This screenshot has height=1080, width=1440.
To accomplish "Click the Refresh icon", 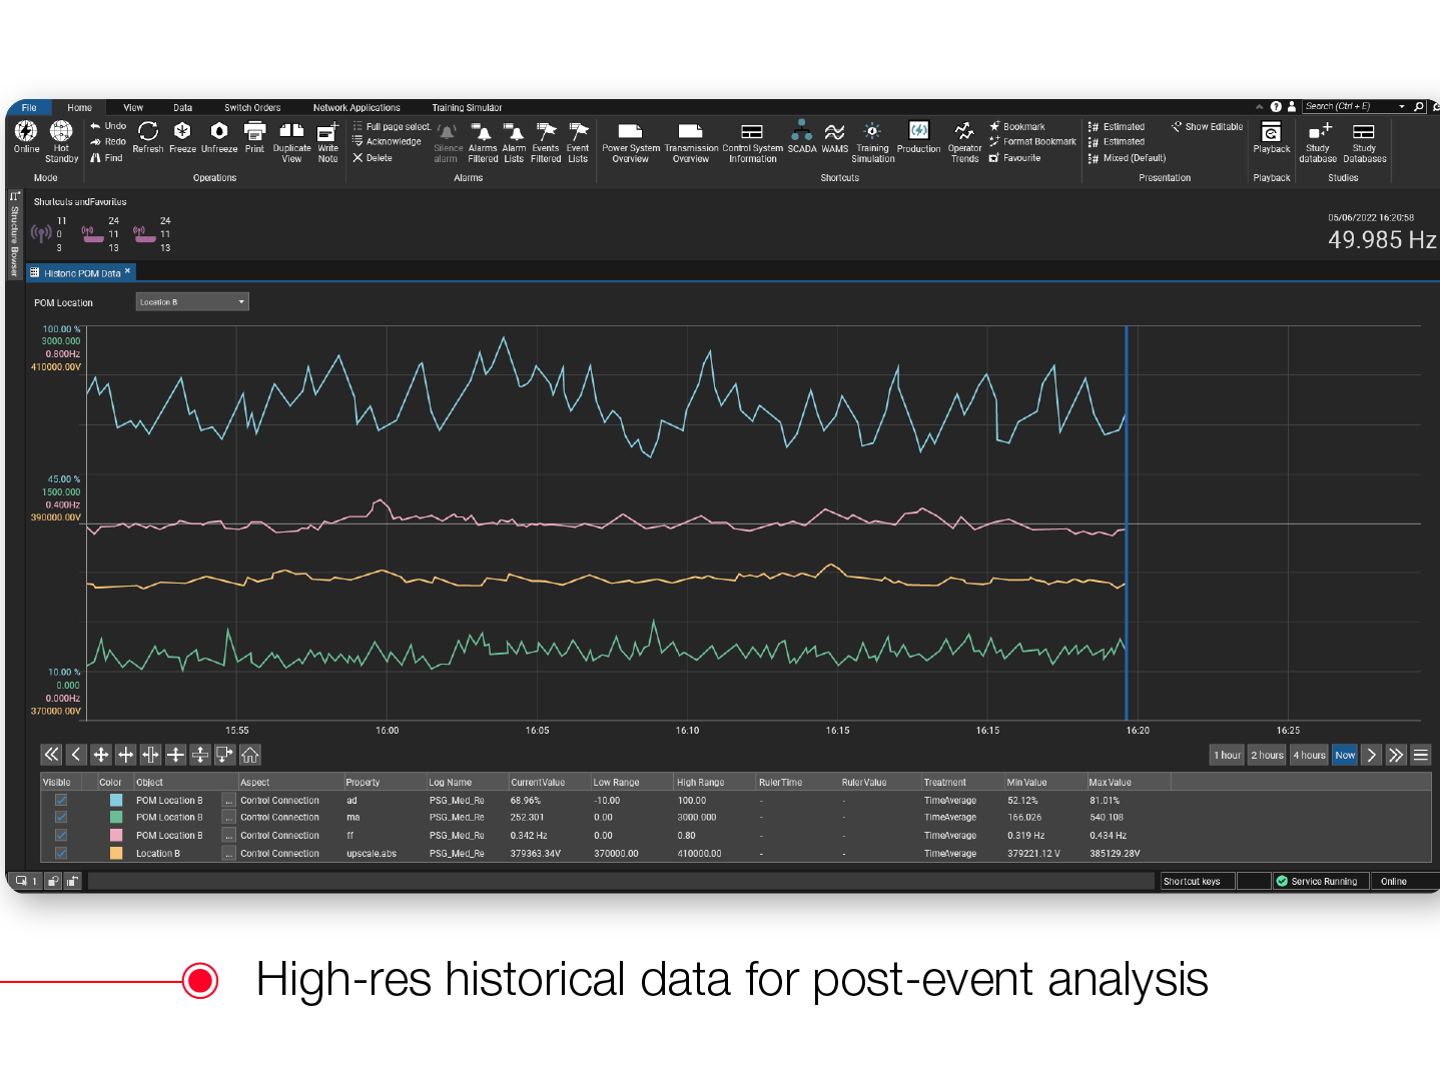I will pyautogui.click(x=148, y=131).
